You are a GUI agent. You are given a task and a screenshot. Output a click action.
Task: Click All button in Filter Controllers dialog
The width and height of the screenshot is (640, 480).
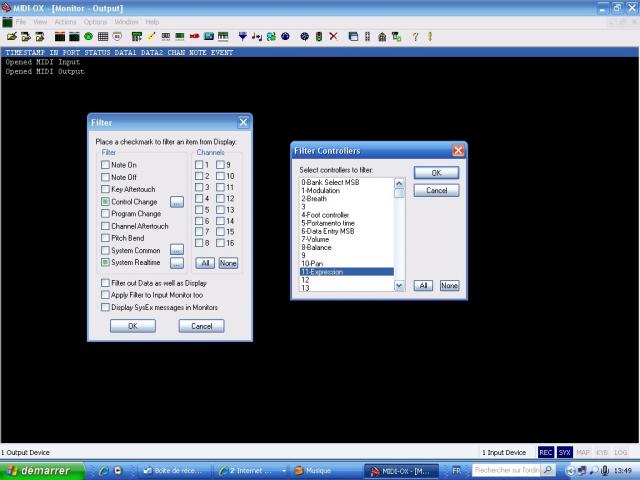423,285
